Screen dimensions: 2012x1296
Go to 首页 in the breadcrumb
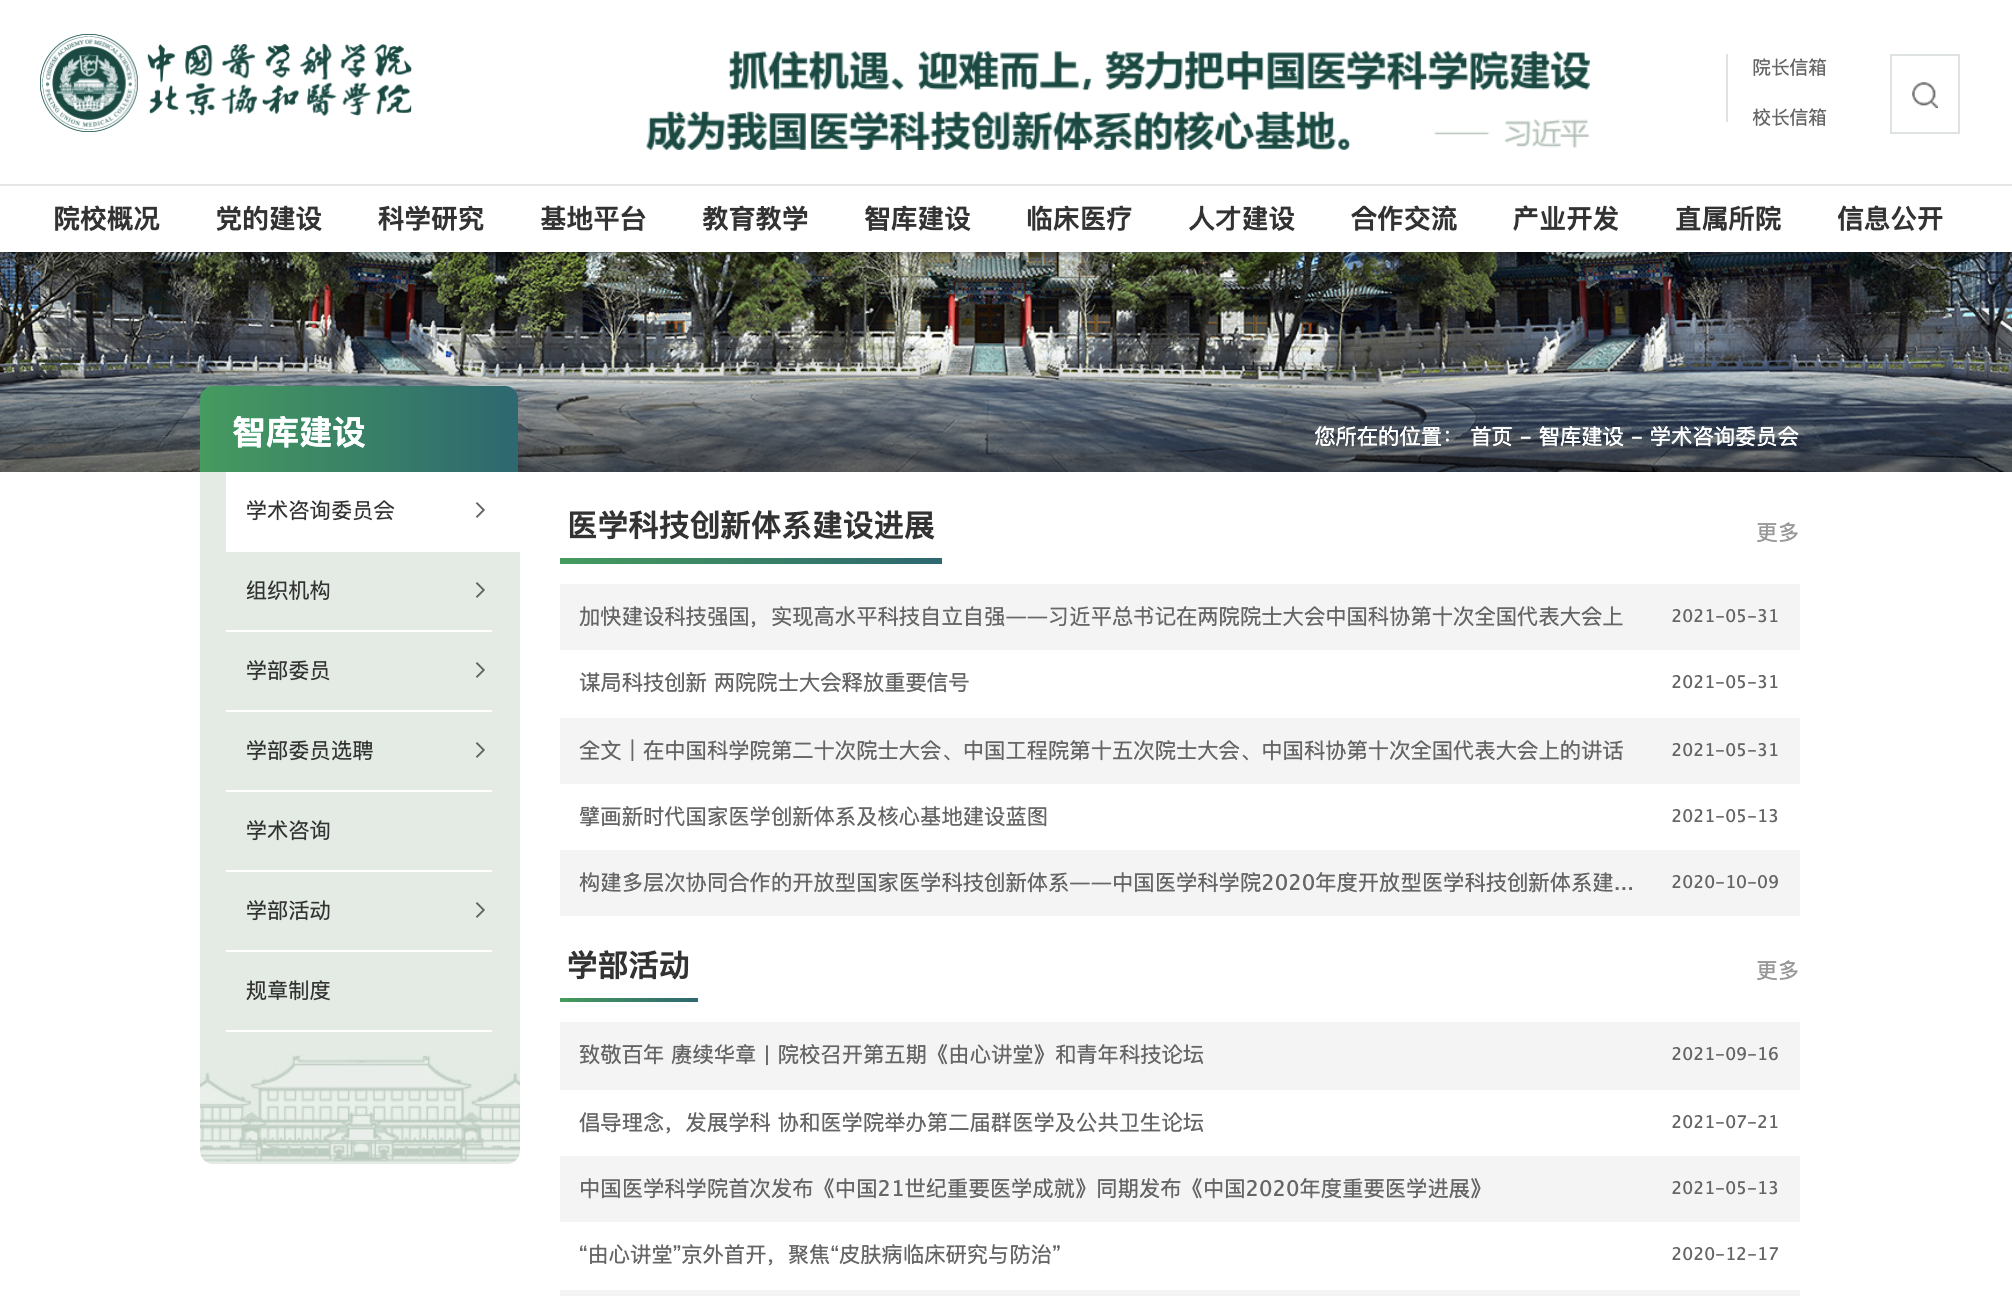click(x=1490, y=437)
